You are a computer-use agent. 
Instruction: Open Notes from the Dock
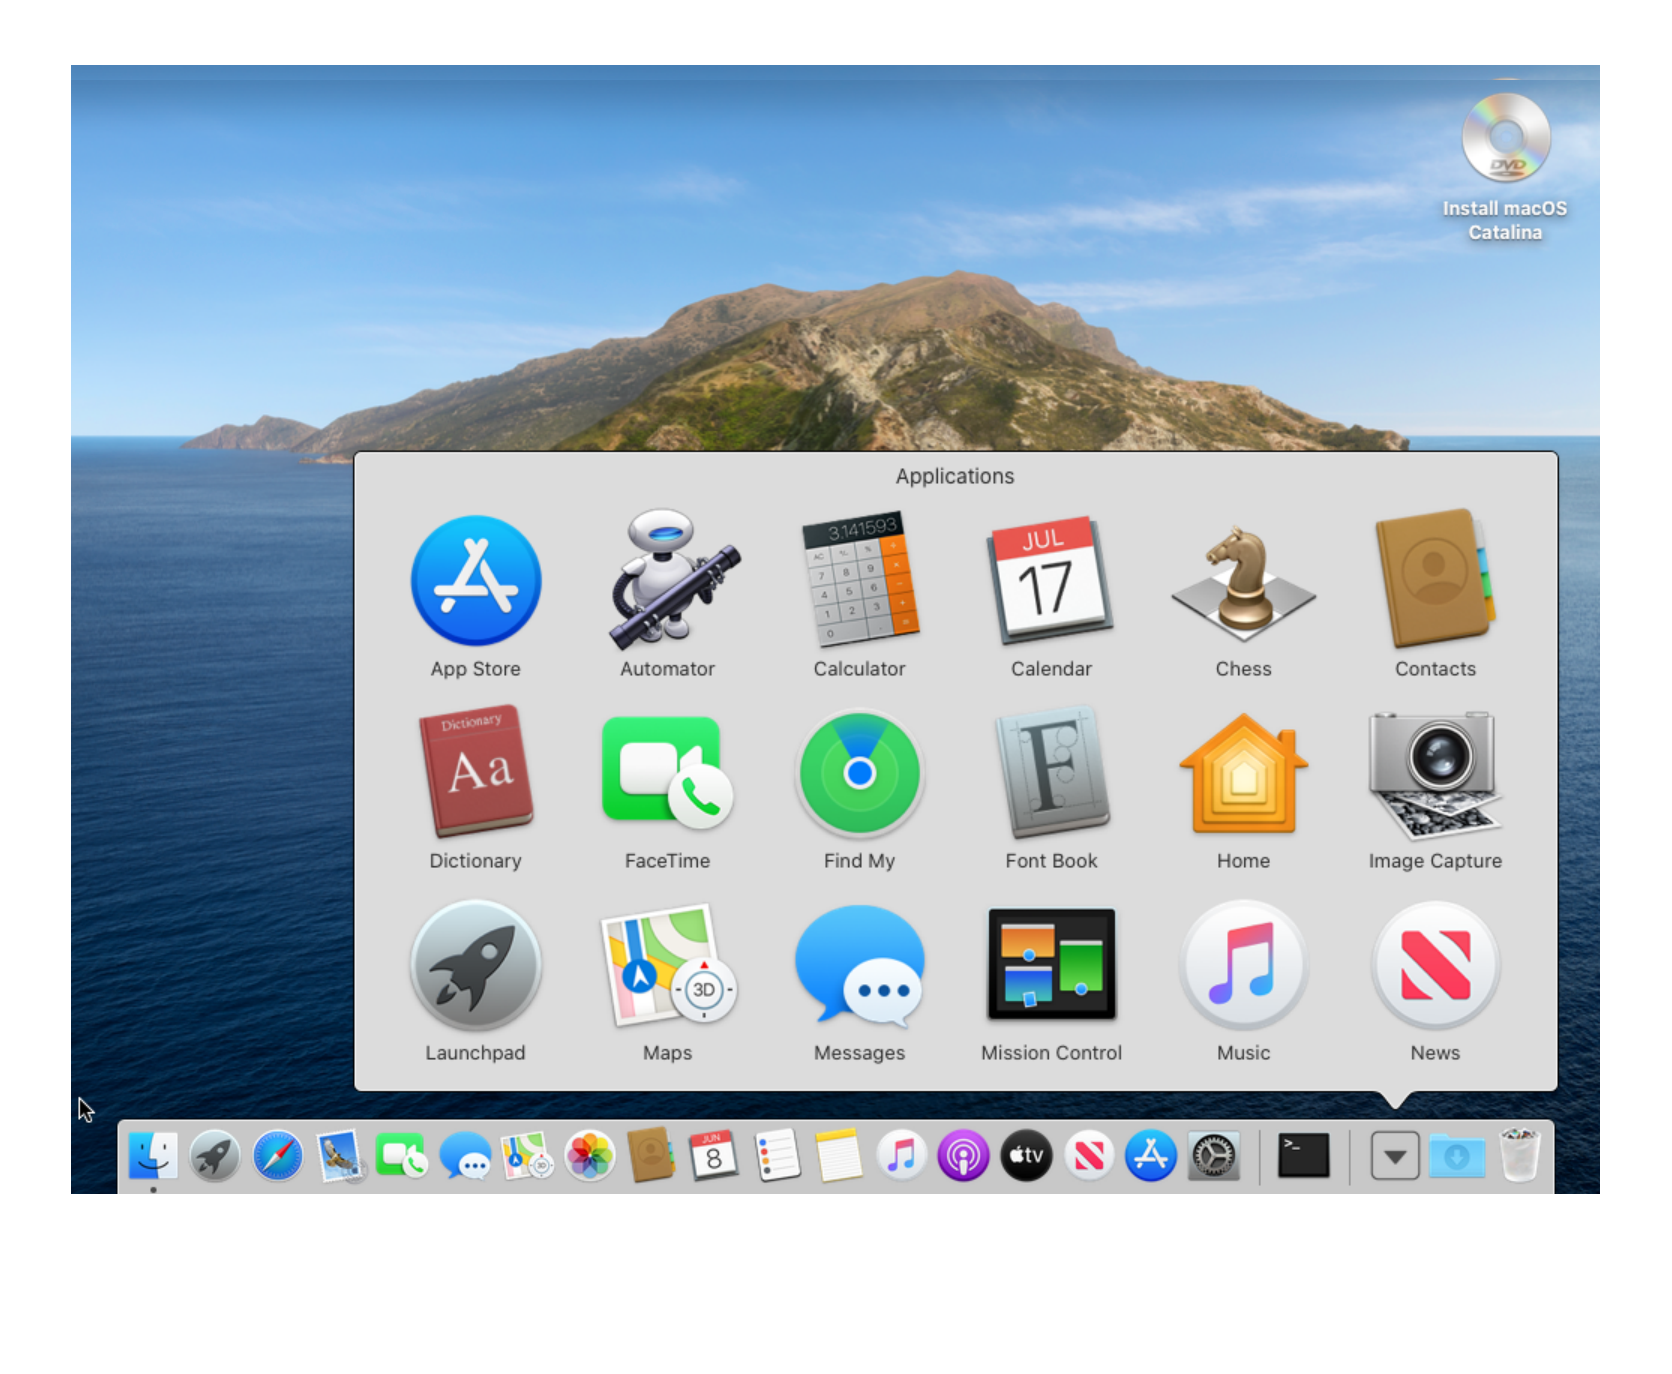point(839,1156)
